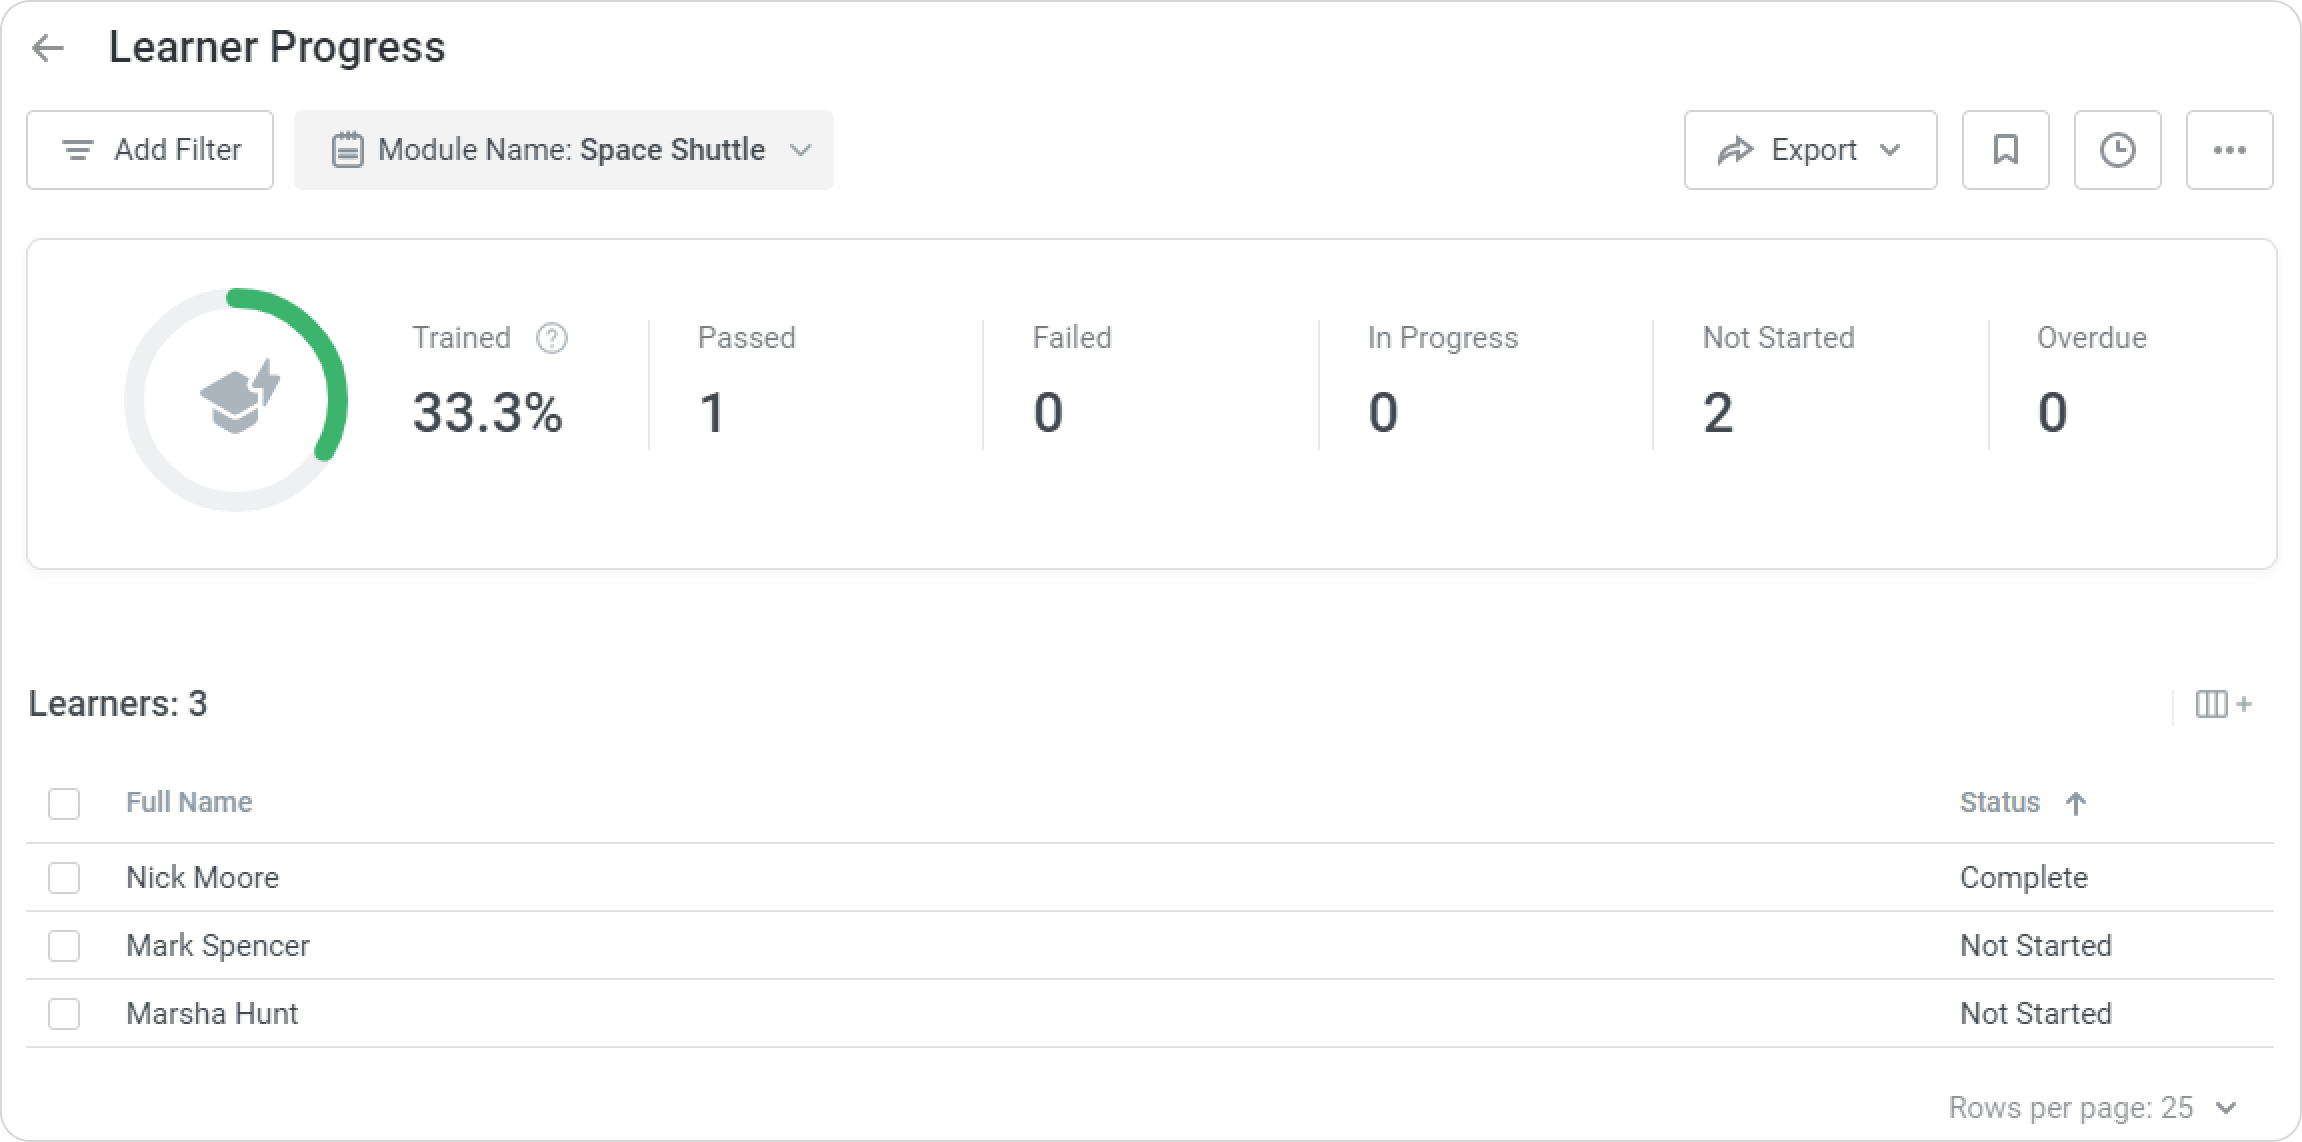The width and height of the screenshot is (2302, 1142).
Task: Sort by the Full Name column header
Action: [189, 802]
